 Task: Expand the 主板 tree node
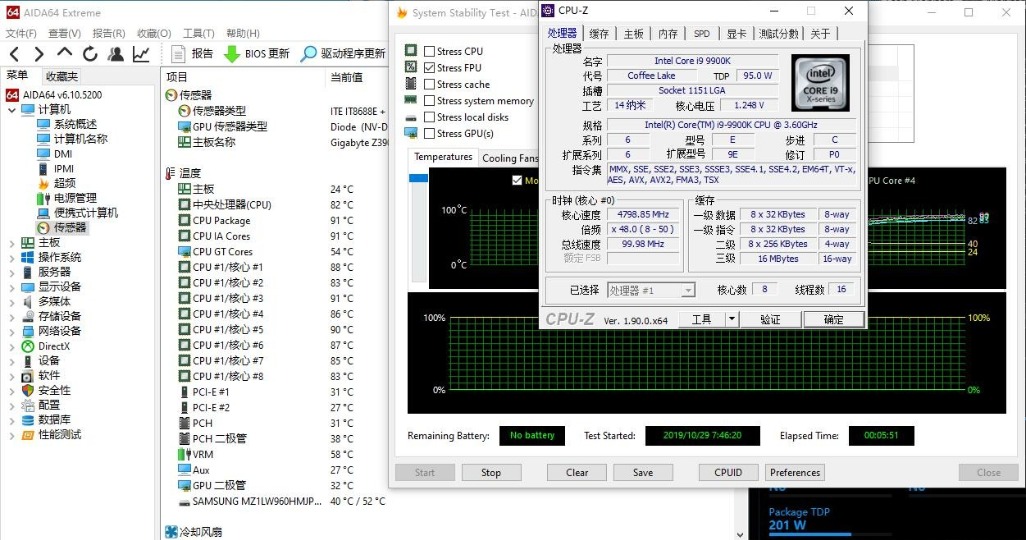click(x=12, y=243)
